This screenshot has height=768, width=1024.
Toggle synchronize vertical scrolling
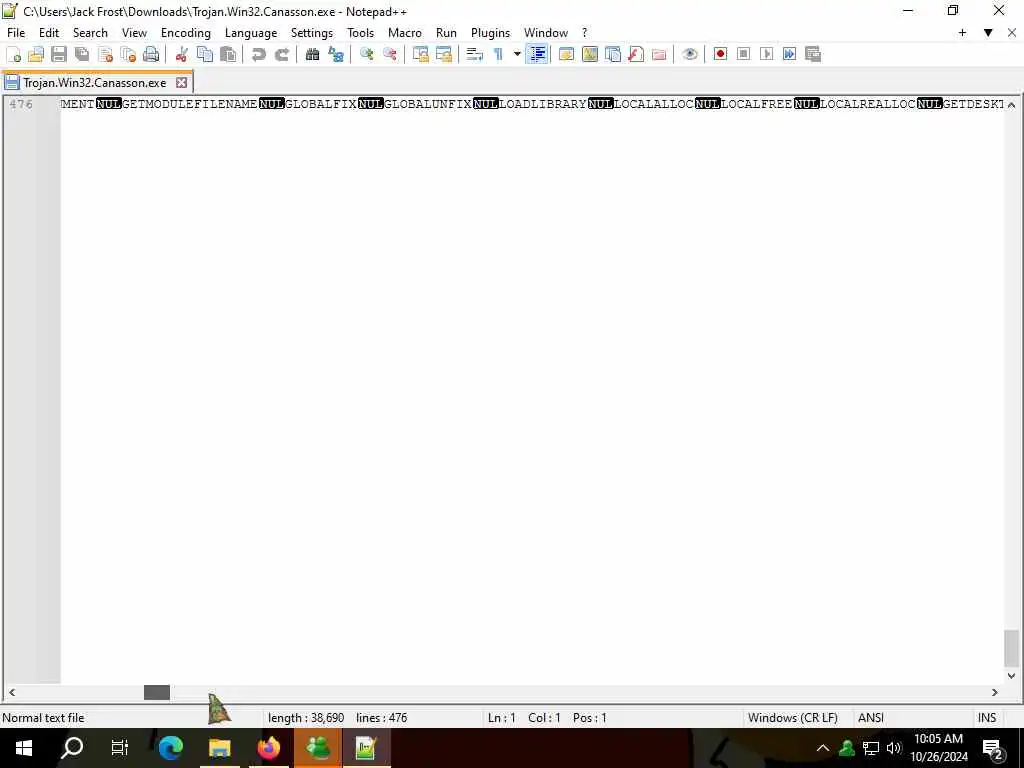[x=421, y=54]
